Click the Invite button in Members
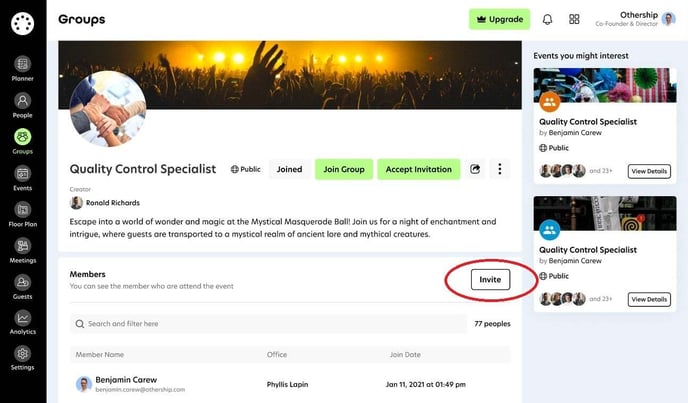Image resolution: width=688 pixels, height=403 pixels. click(490, 280)
